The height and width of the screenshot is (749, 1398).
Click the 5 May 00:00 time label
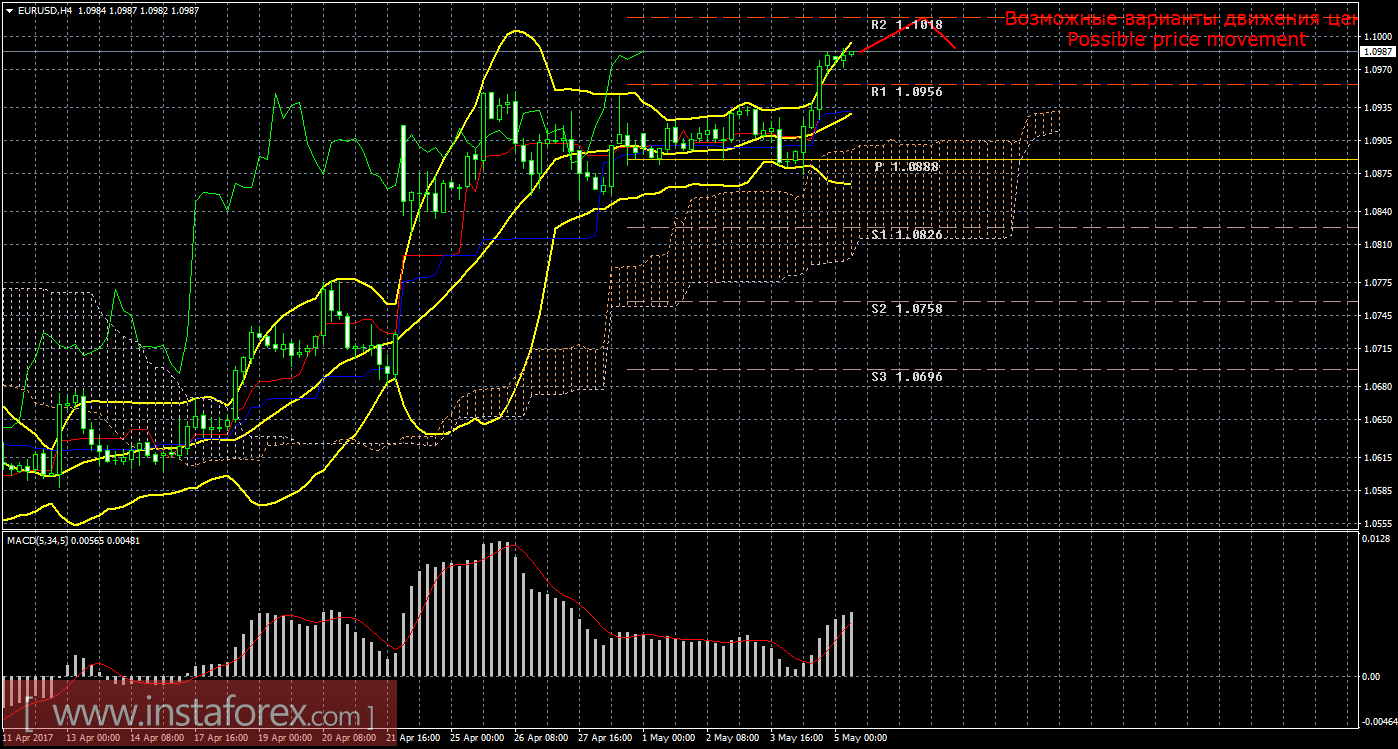(860, 739)
